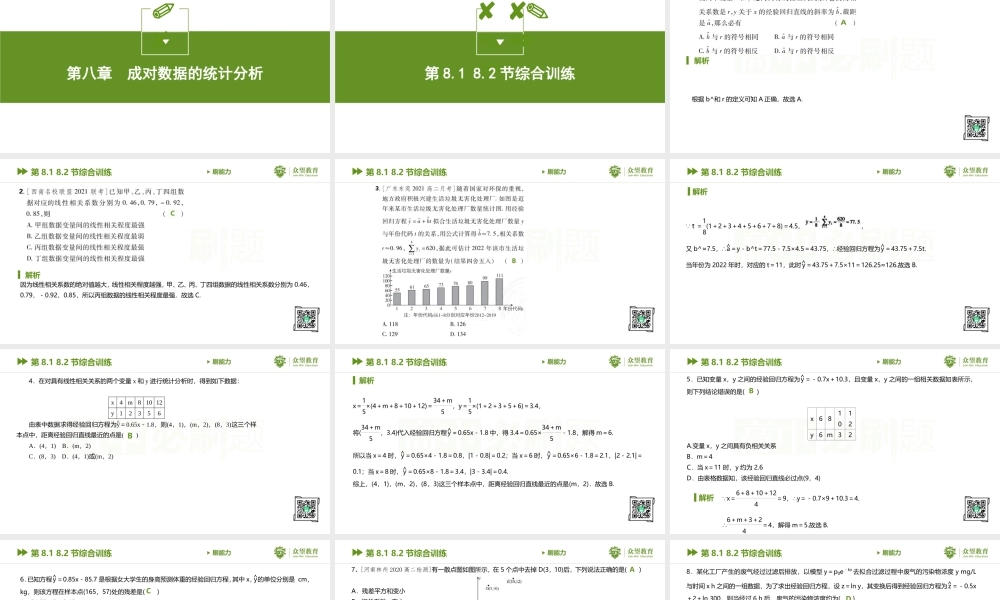This screenshot has height=600, width=1000.
Task: Click the pencil icon above the chapter title slide
Action: [x=165, y=11]
